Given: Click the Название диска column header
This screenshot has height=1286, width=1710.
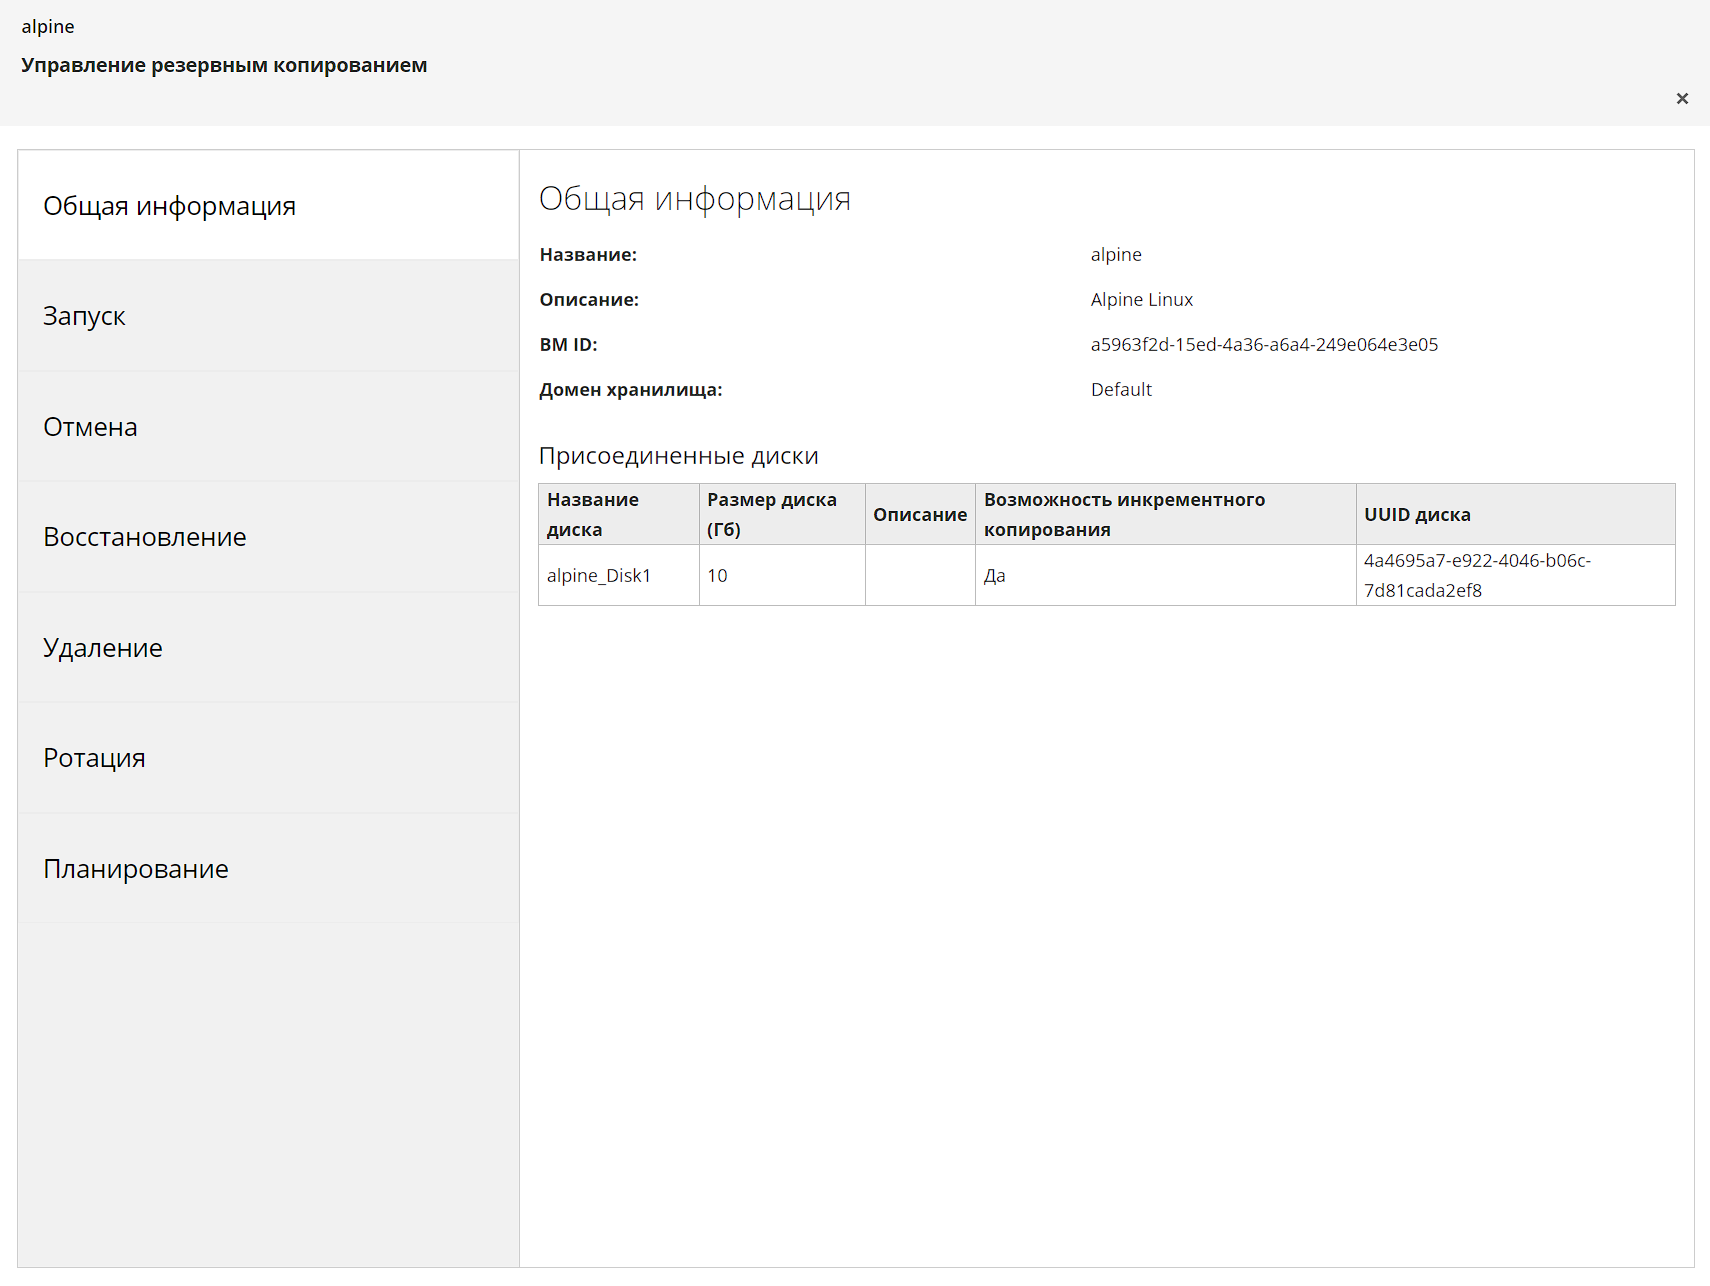Looking at the screenshot, I should [x=593, y=514].
